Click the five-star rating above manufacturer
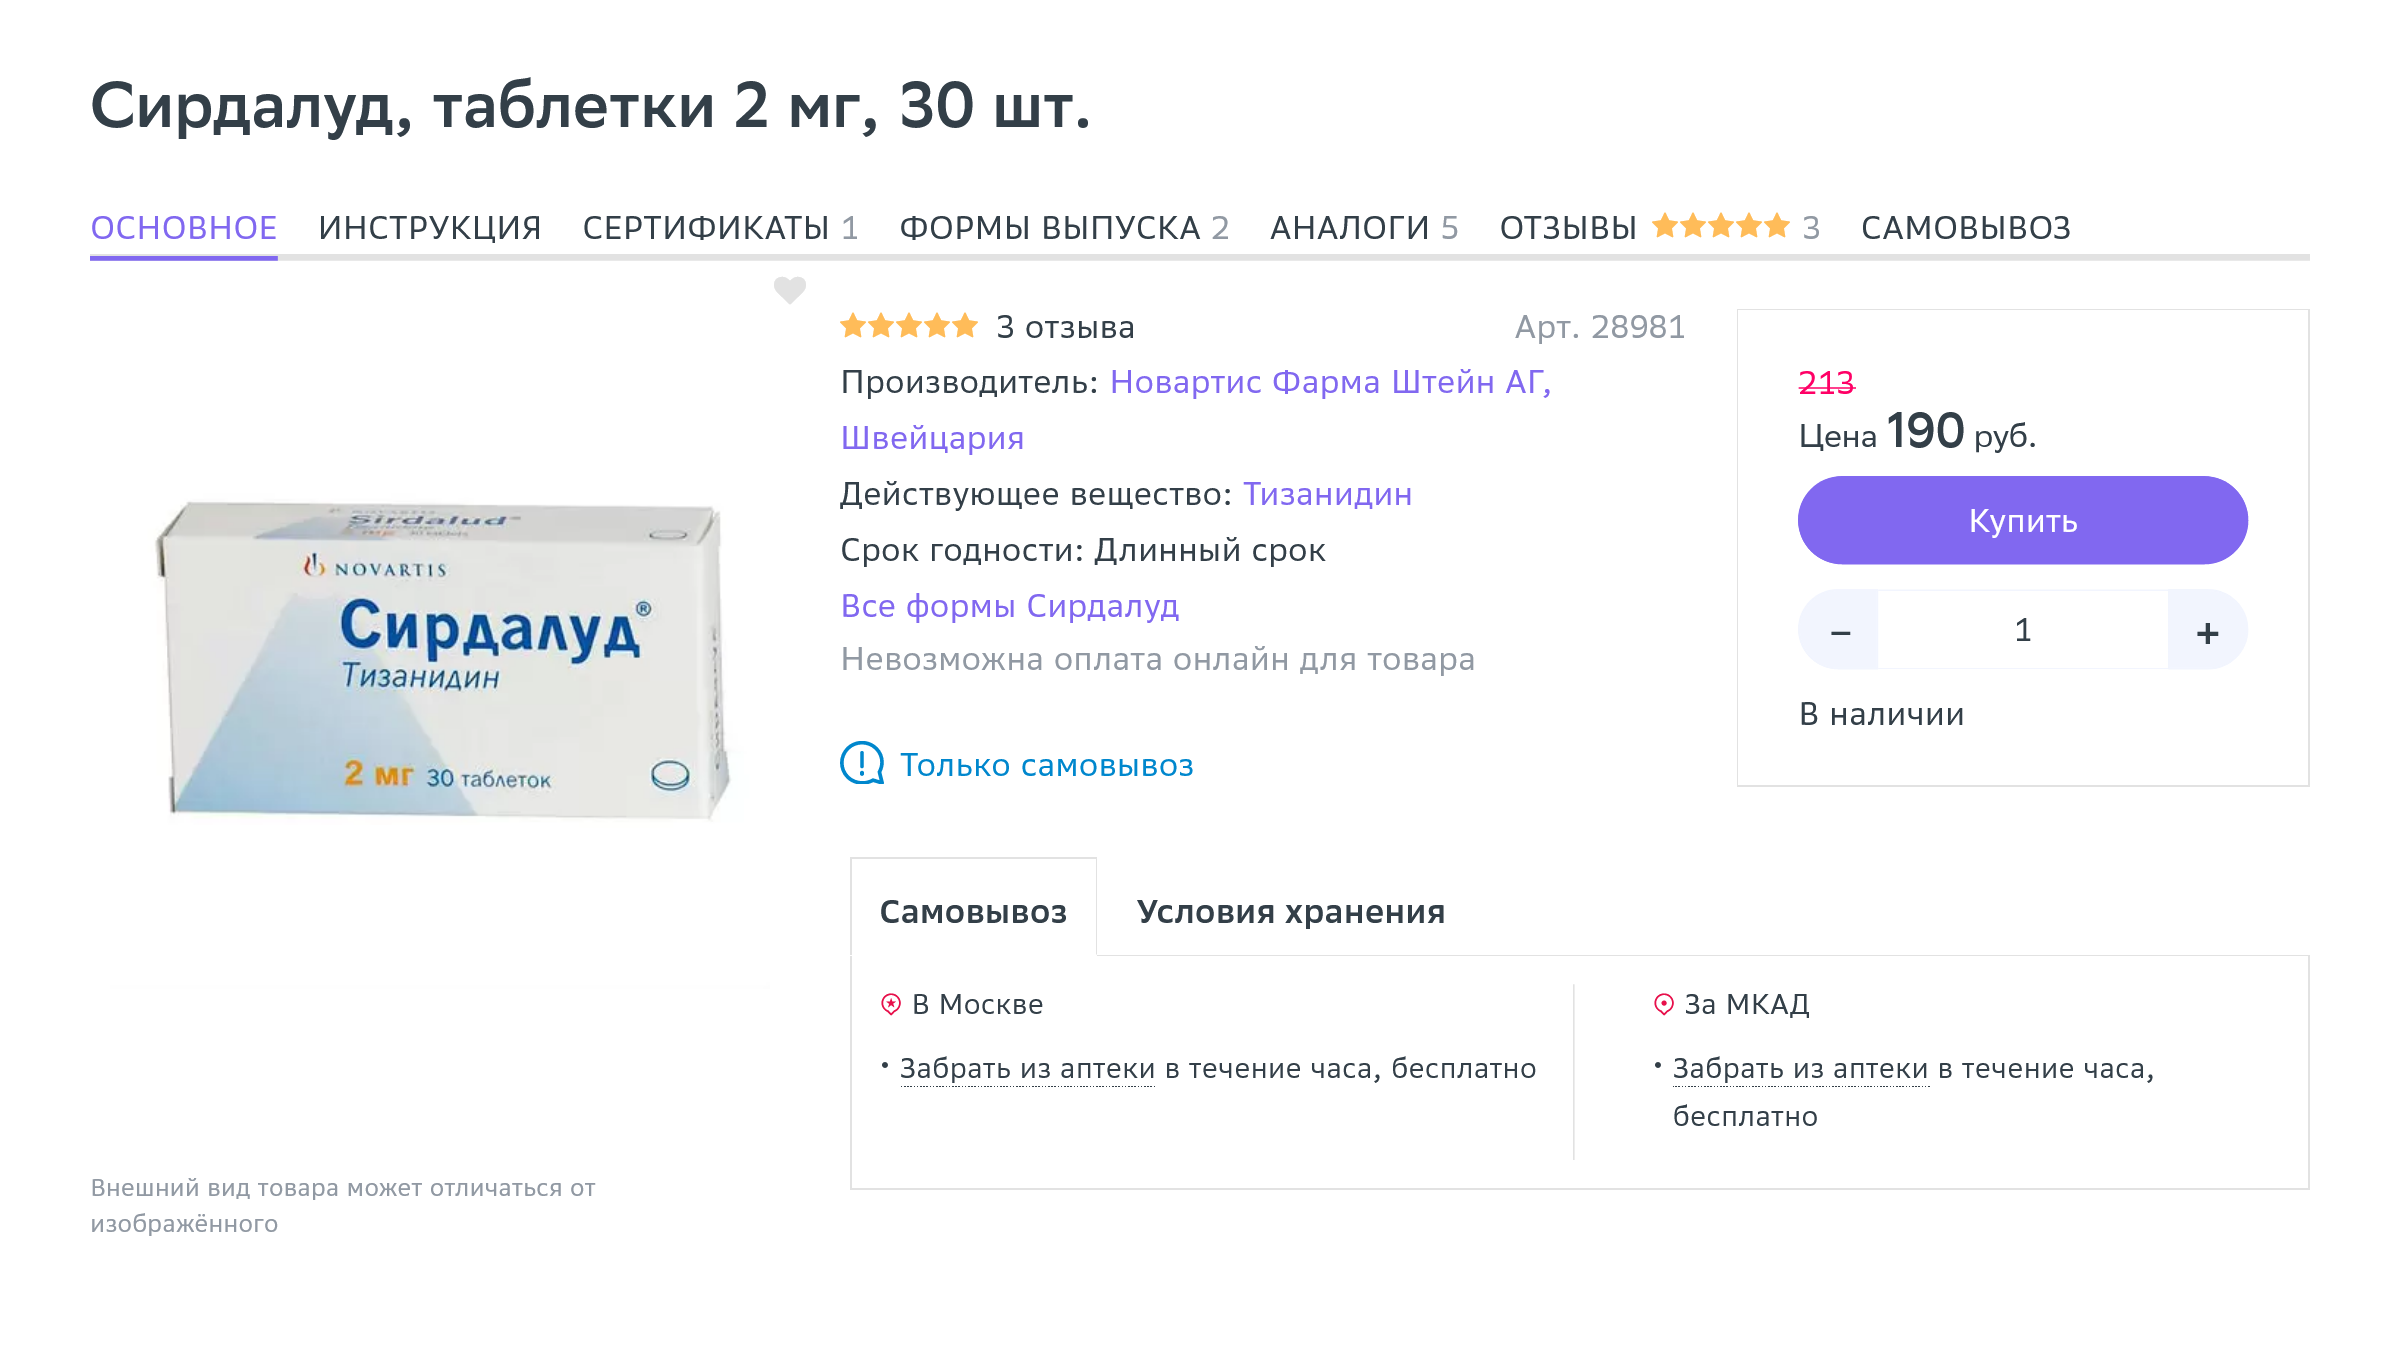This screenshot has height=1348, width=2400. tap(909, 326)
